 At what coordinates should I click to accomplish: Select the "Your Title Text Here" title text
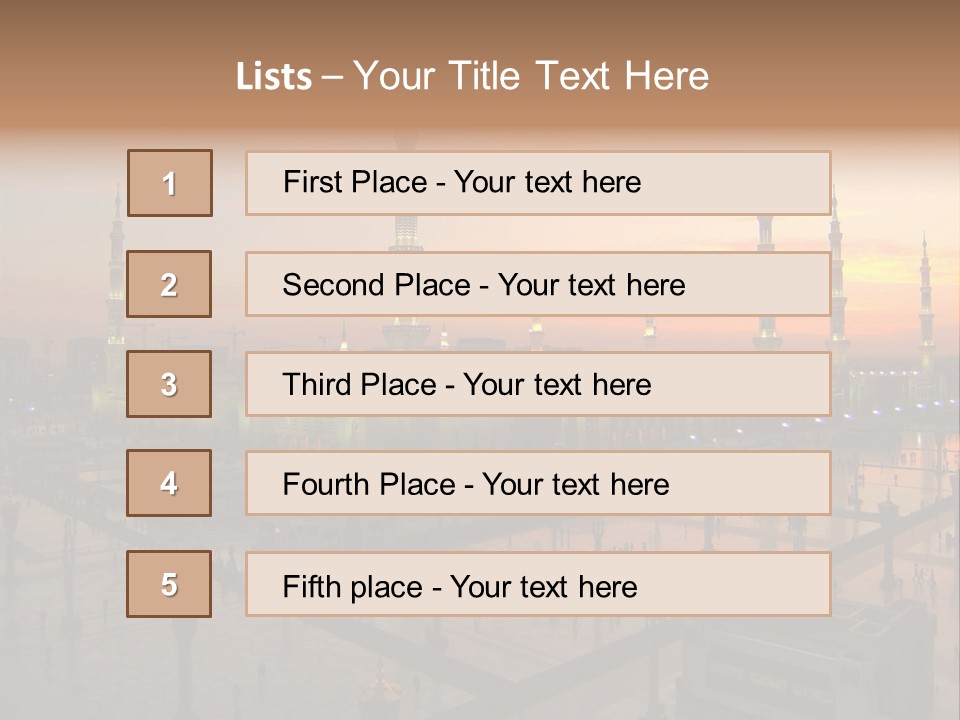pos(531,76)
